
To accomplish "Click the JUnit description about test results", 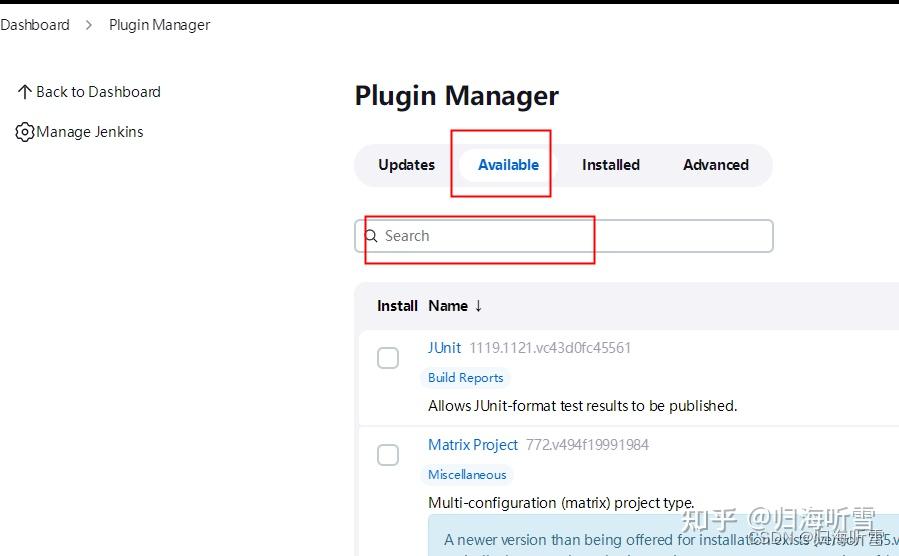I will click(583, 406).
